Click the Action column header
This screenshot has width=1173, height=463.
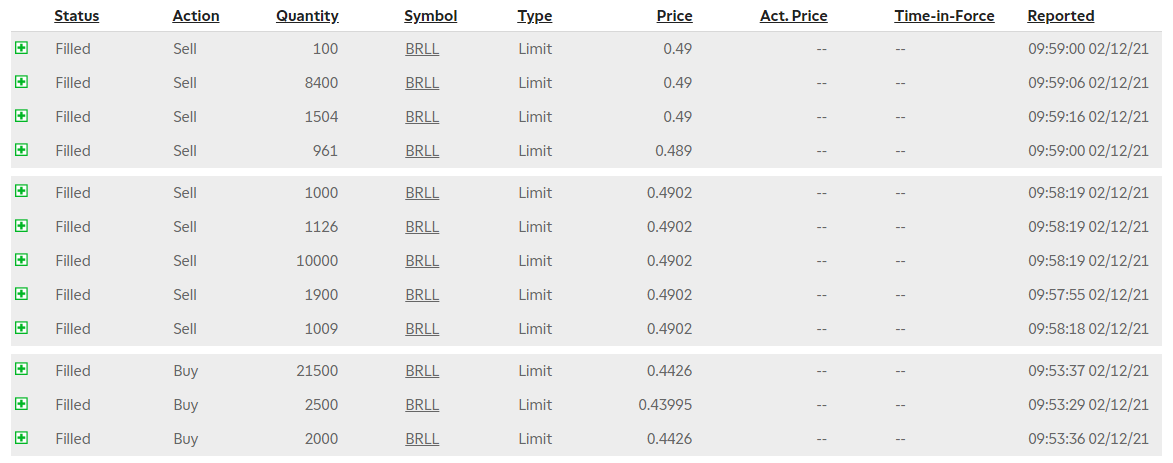[x=195, y=16]
